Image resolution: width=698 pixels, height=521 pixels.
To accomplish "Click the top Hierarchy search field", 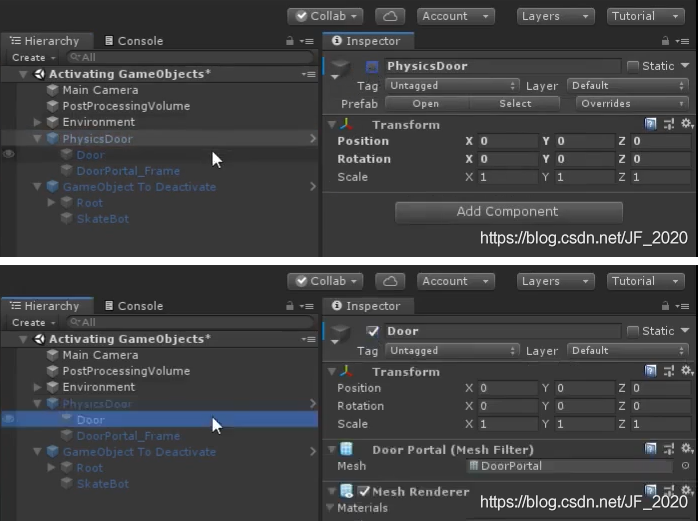I will [190, 57].
